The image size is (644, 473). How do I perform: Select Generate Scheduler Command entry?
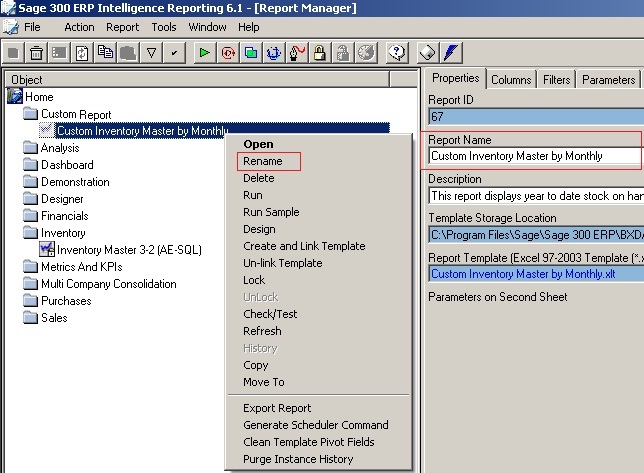click(315, 425)
